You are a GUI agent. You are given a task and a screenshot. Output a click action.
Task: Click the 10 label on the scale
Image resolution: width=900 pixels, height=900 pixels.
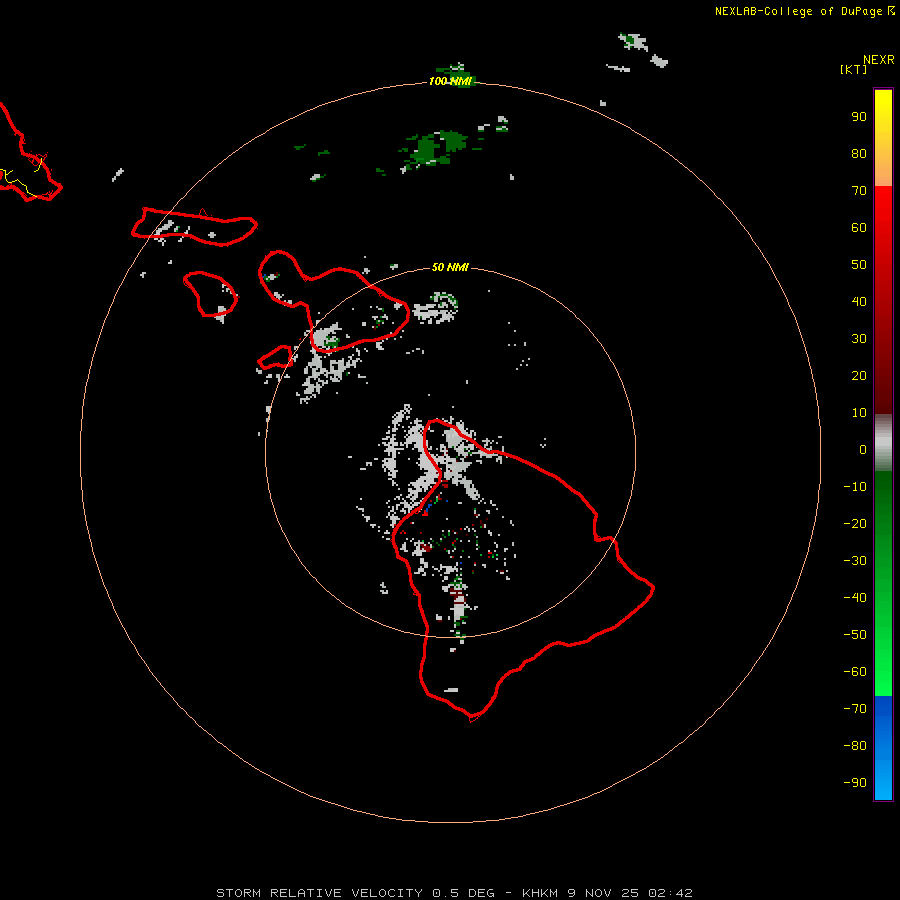coord(859,413)
